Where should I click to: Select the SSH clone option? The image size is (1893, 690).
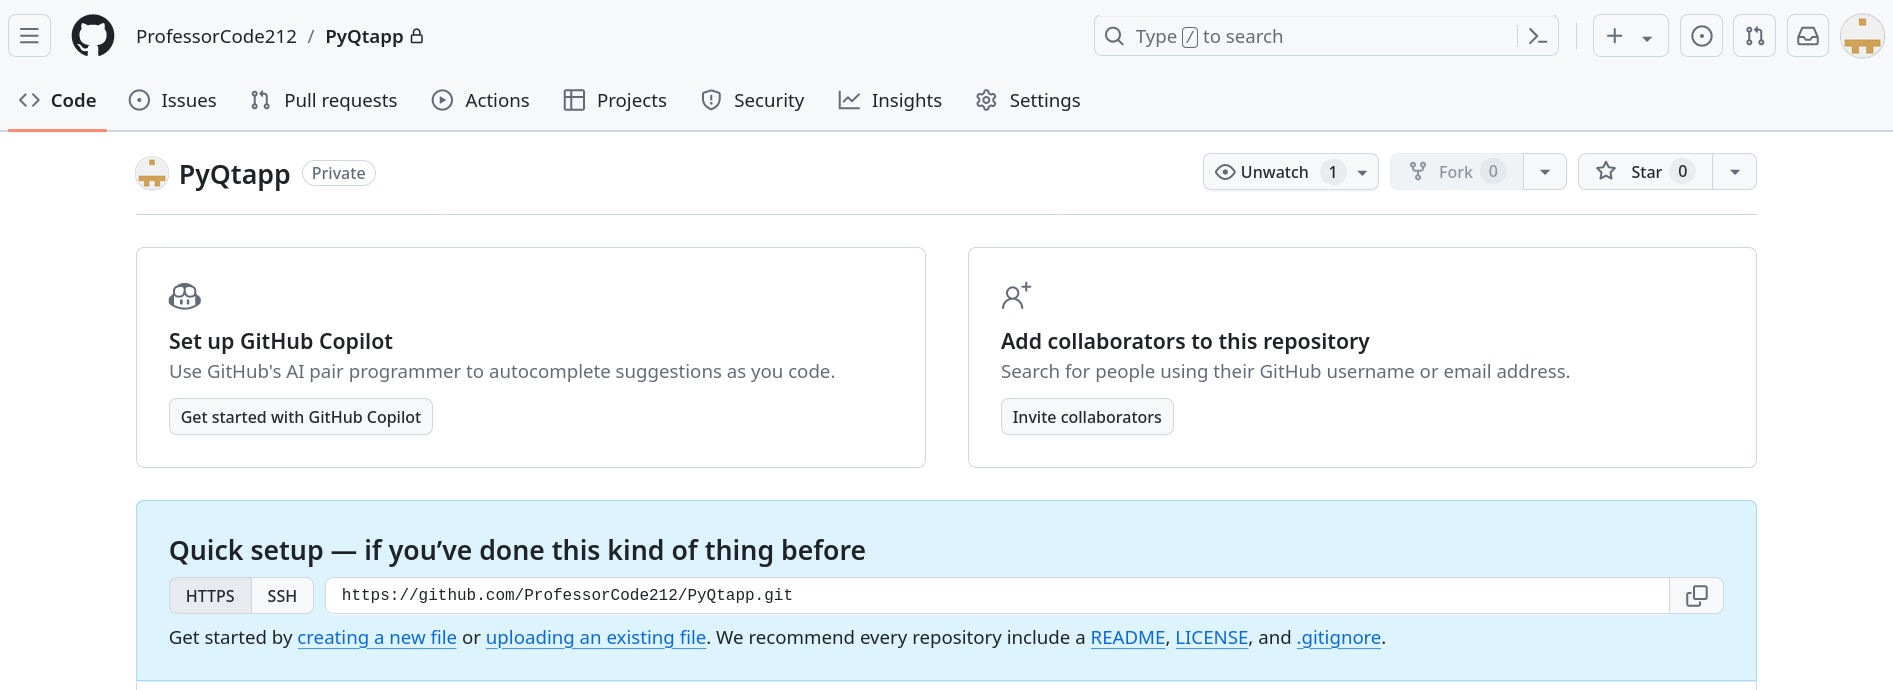coord(282,596)
